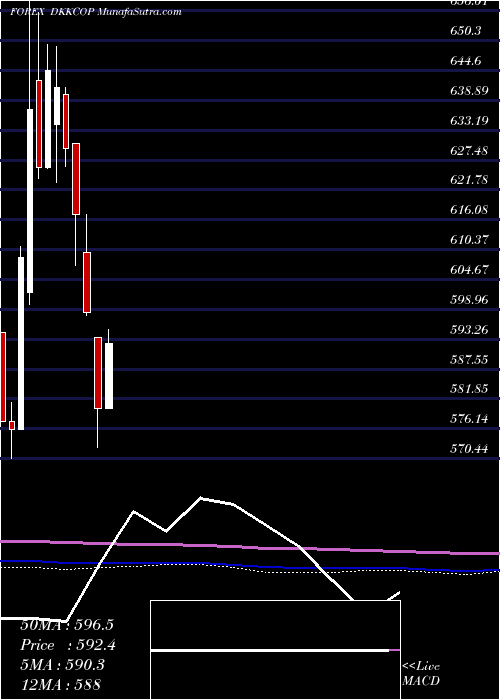Click the 593.26 price axis label
Screen dimensions: 500x700
coord(469,329)
